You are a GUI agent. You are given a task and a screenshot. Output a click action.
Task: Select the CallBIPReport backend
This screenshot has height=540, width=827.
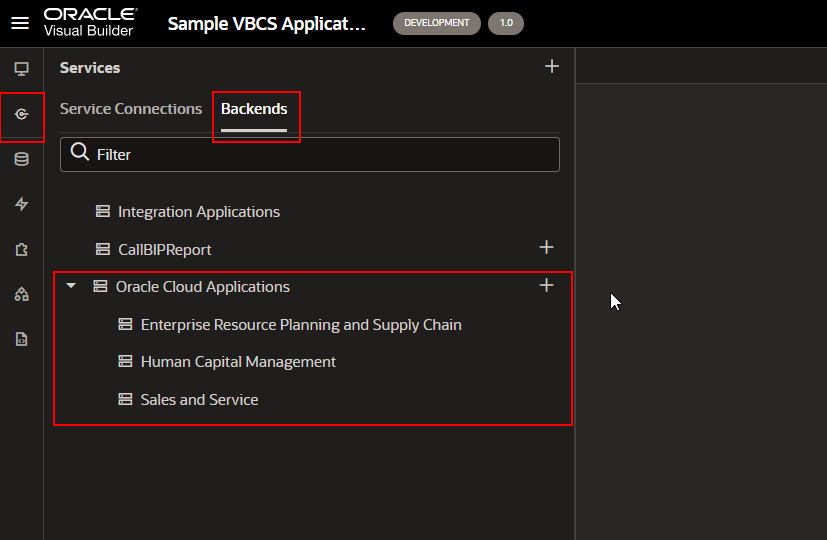point(165,249)
